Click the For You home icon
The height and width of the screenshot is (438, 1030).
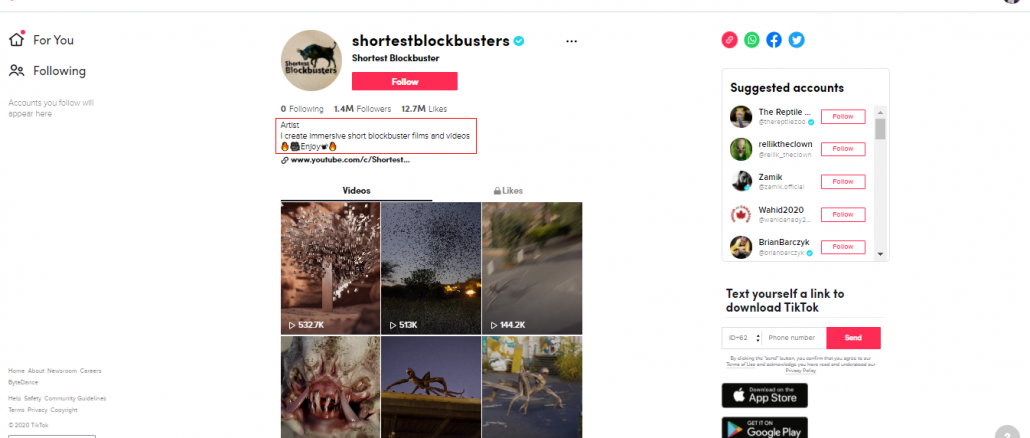point(16,39)
